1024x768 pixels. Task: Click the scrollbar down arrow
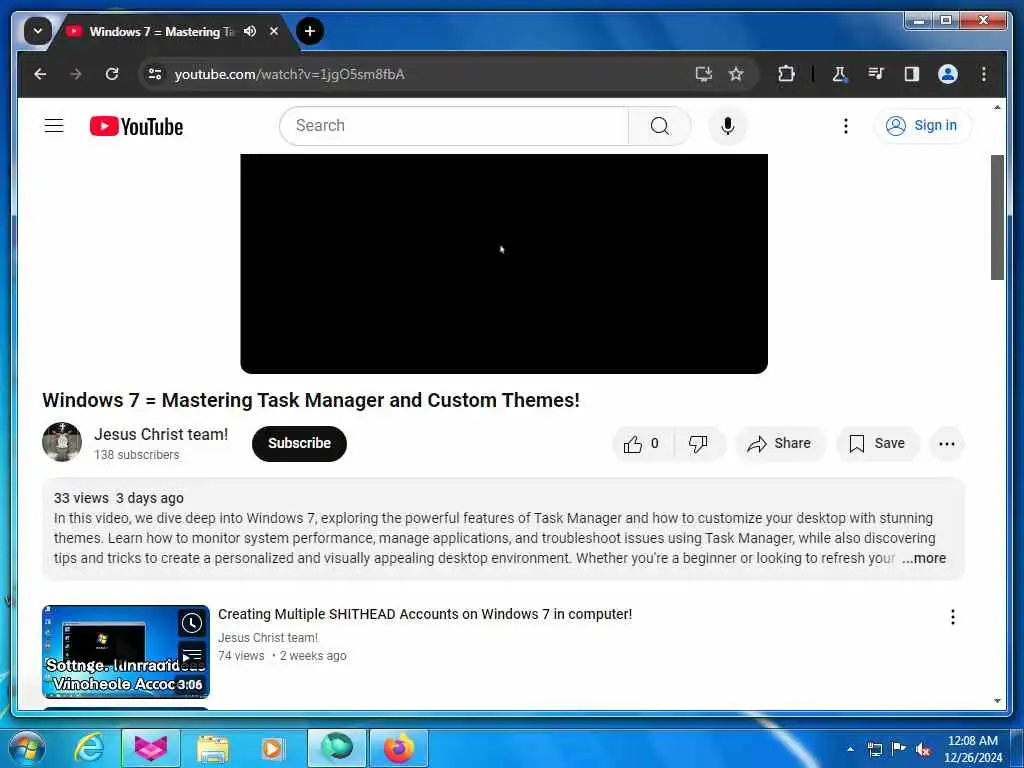[997, 701]
